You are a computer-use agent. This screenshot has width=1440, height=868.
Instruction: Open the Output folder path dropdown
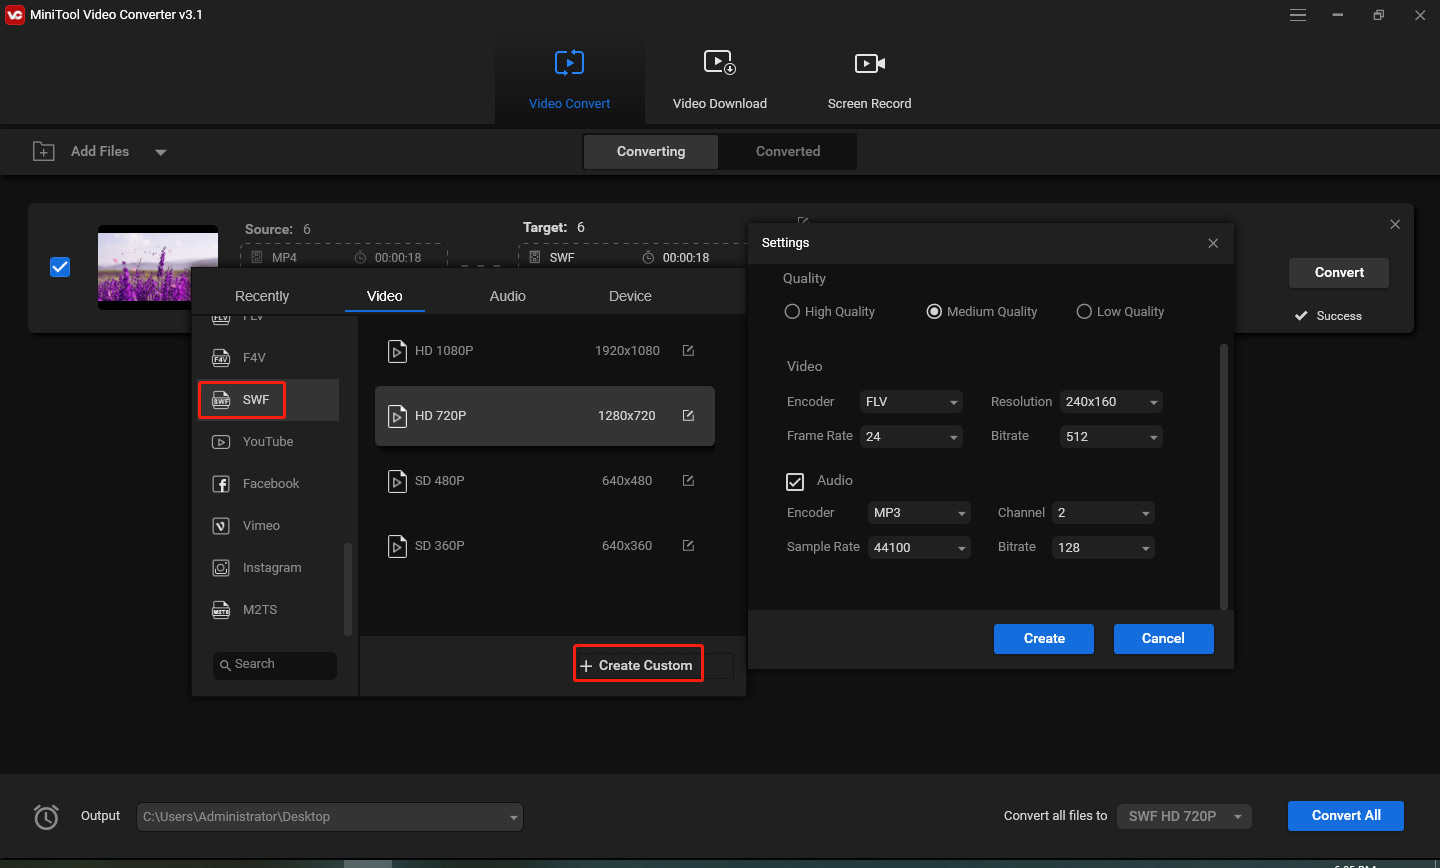(329, 817)
